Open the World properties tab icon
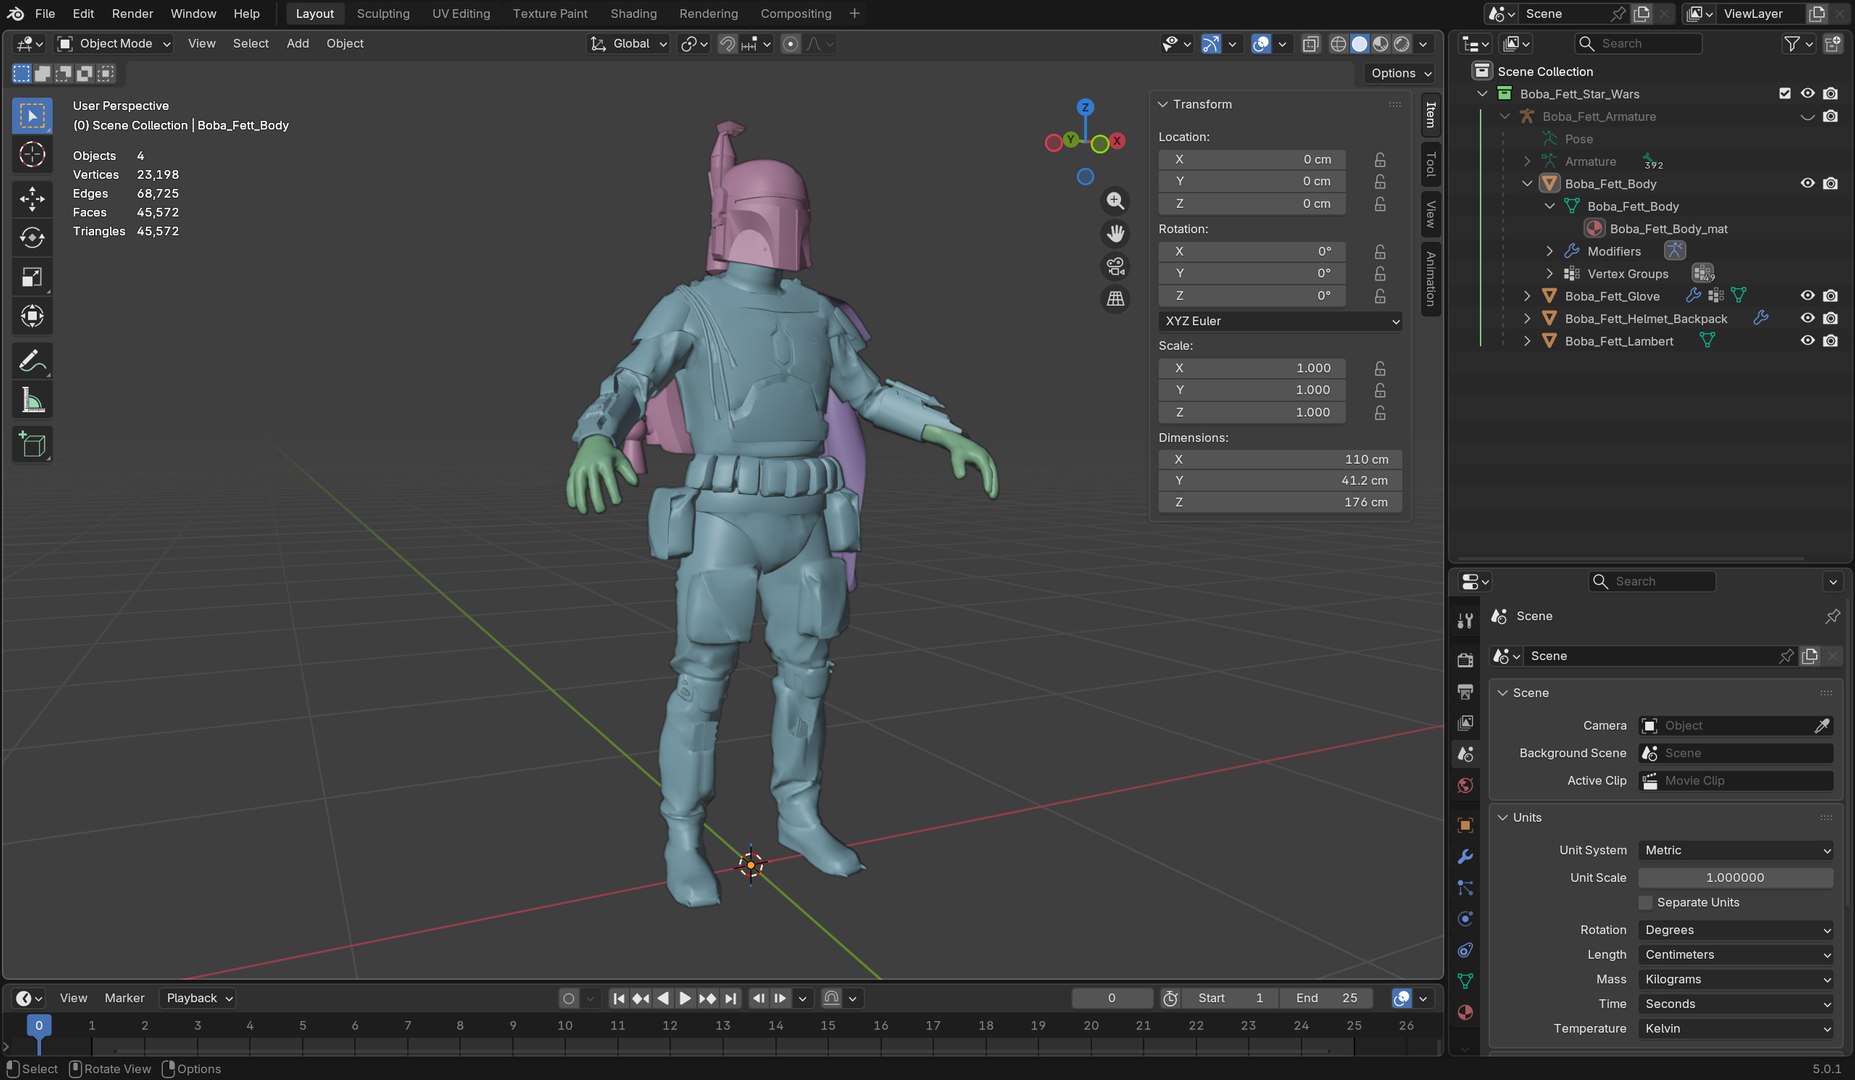 click(x=1465, y=785)
